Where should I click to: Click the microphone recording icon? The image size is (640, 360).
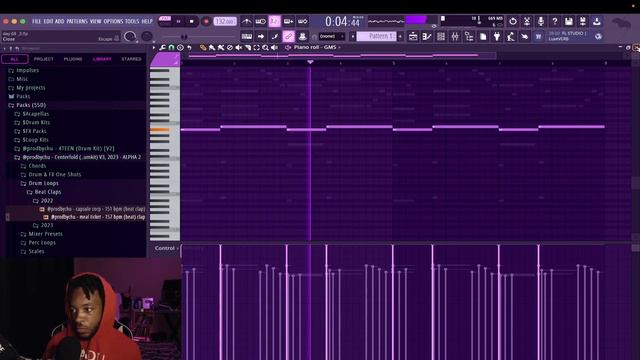[x=541, y=21]
